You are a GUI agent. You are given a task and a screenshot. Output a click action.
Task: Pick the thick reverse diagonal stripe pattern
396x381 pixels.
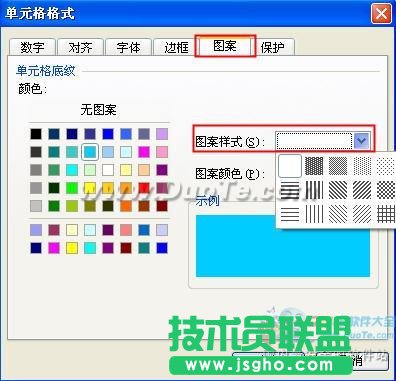[x=338, y=190]
